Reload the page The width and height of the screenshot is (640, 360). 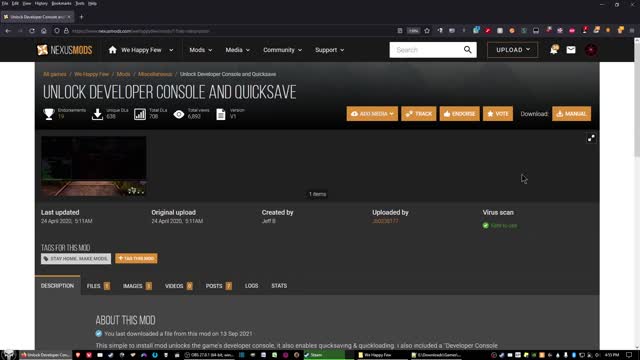pyautogui.click(x=32, y=31)
